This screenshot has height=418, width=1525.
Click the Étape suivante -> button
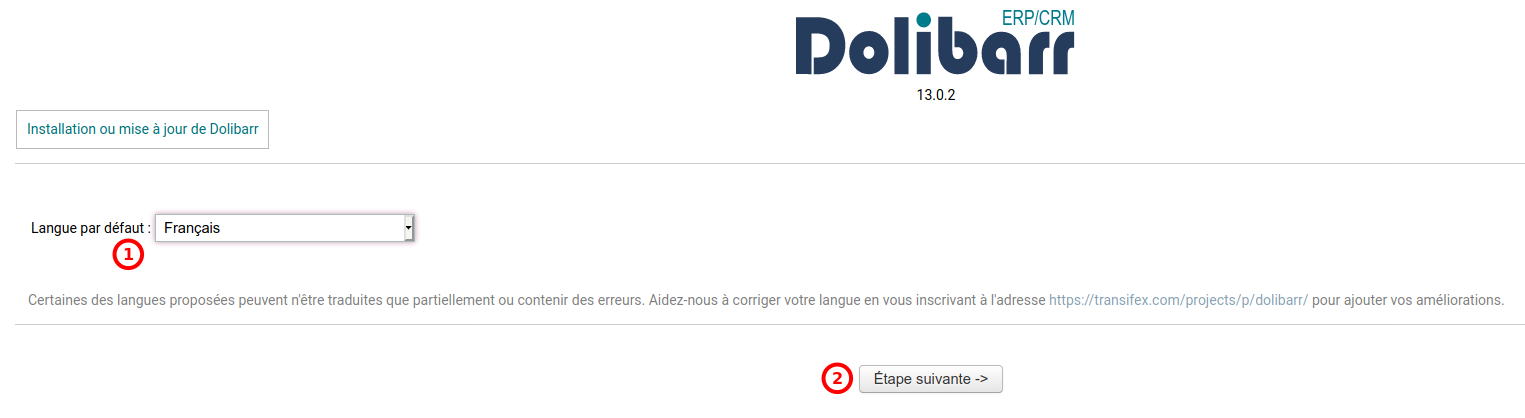[931, 379]
